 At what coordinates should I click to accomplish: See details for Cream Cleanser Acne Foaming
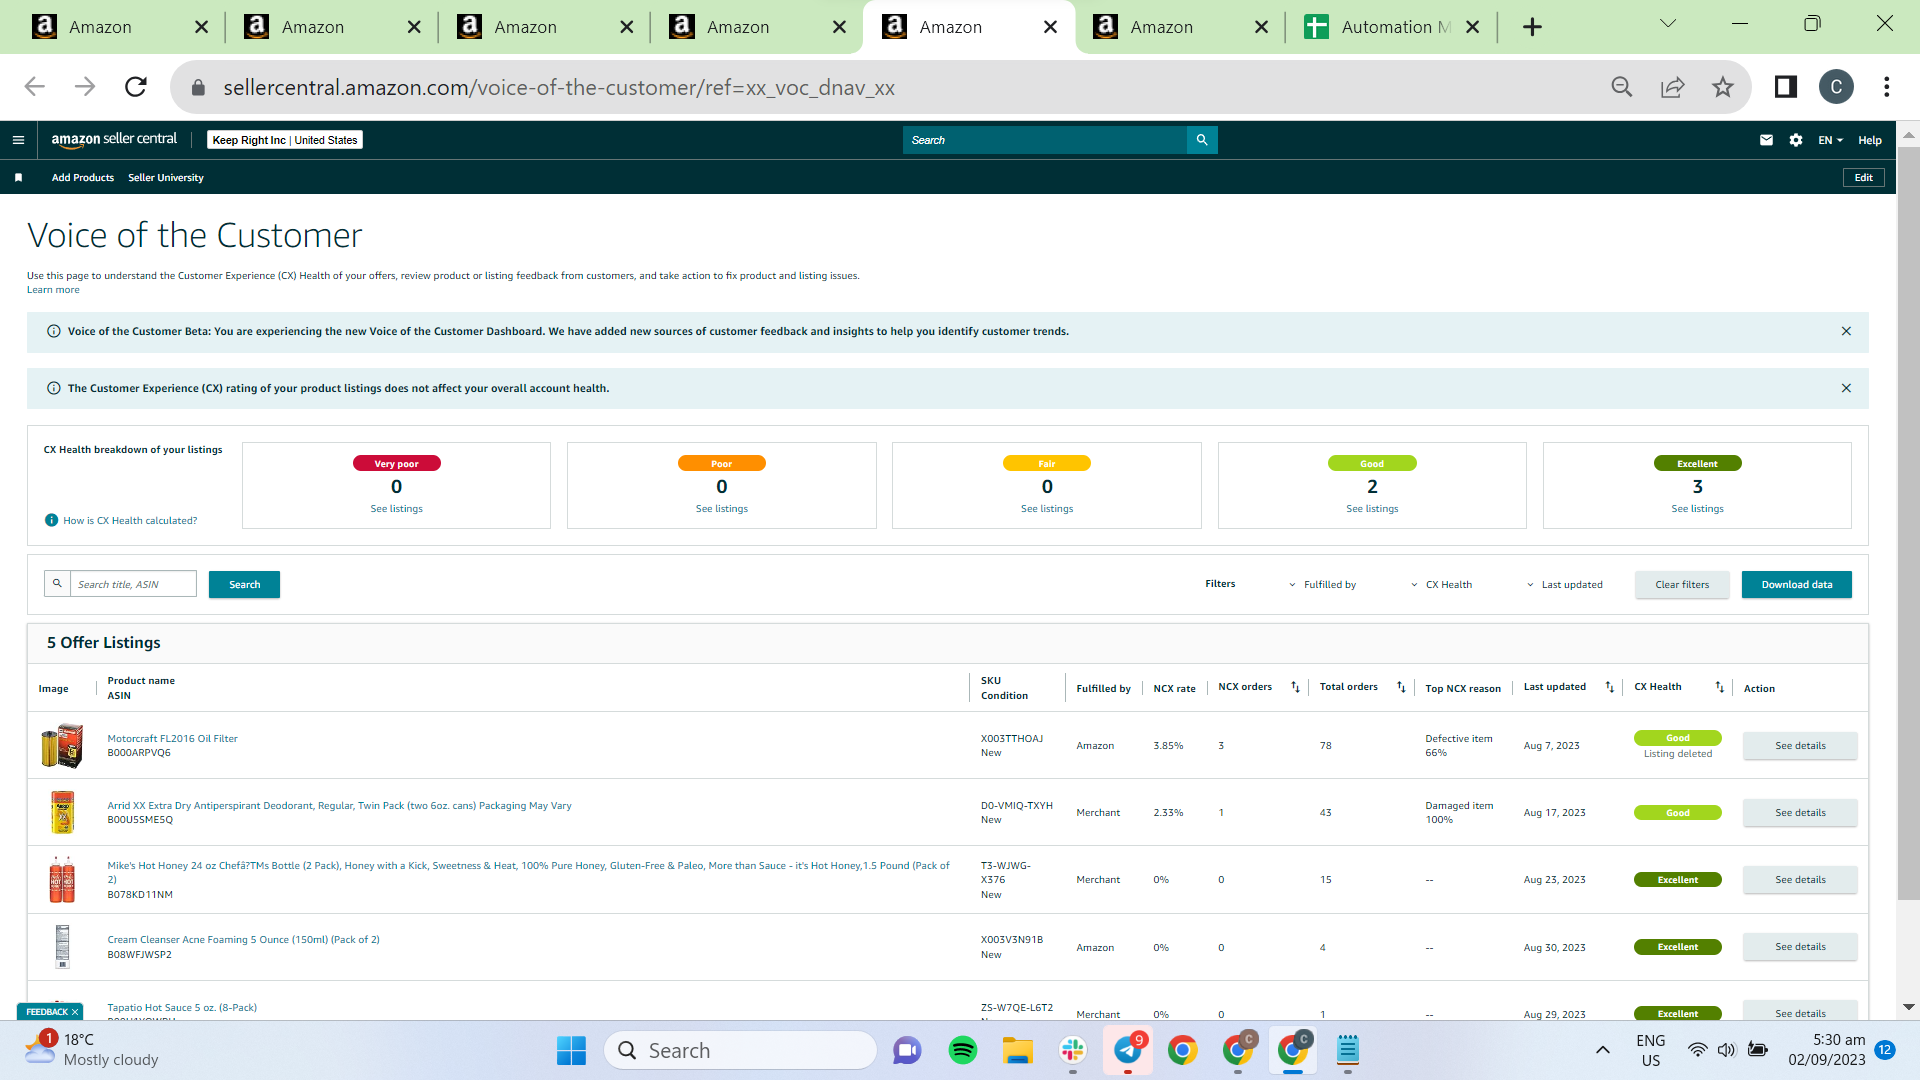point(1800,947)
